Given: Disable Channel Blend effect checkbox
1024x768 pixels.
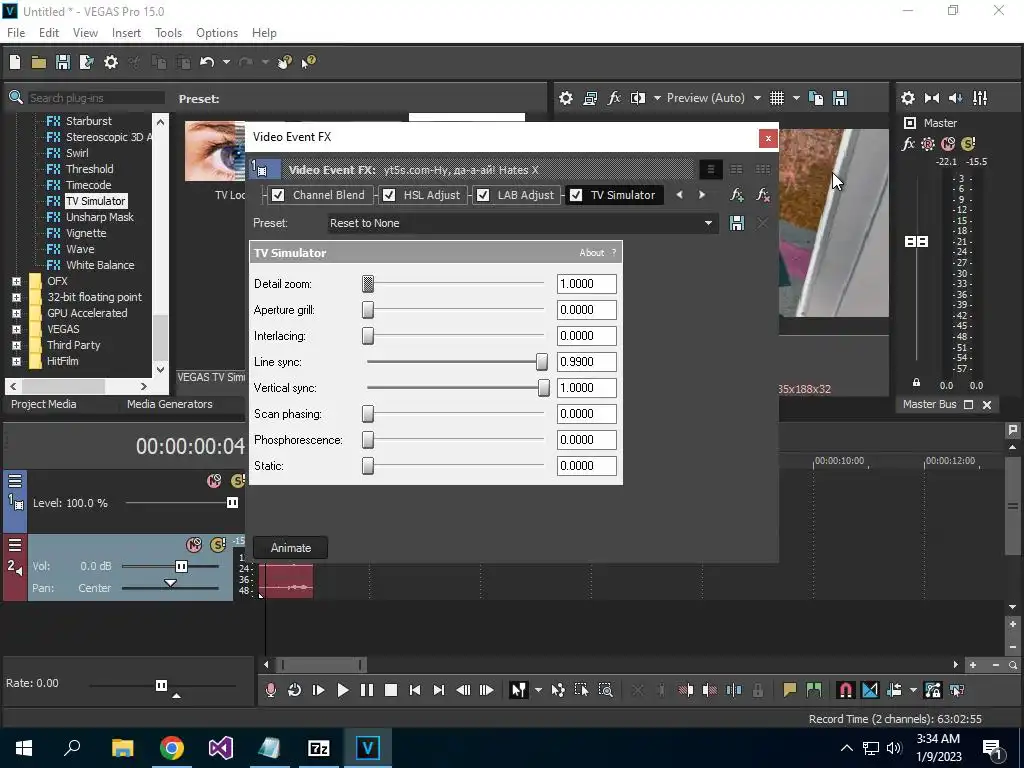Looking at the screenshot, I should 278,195.
